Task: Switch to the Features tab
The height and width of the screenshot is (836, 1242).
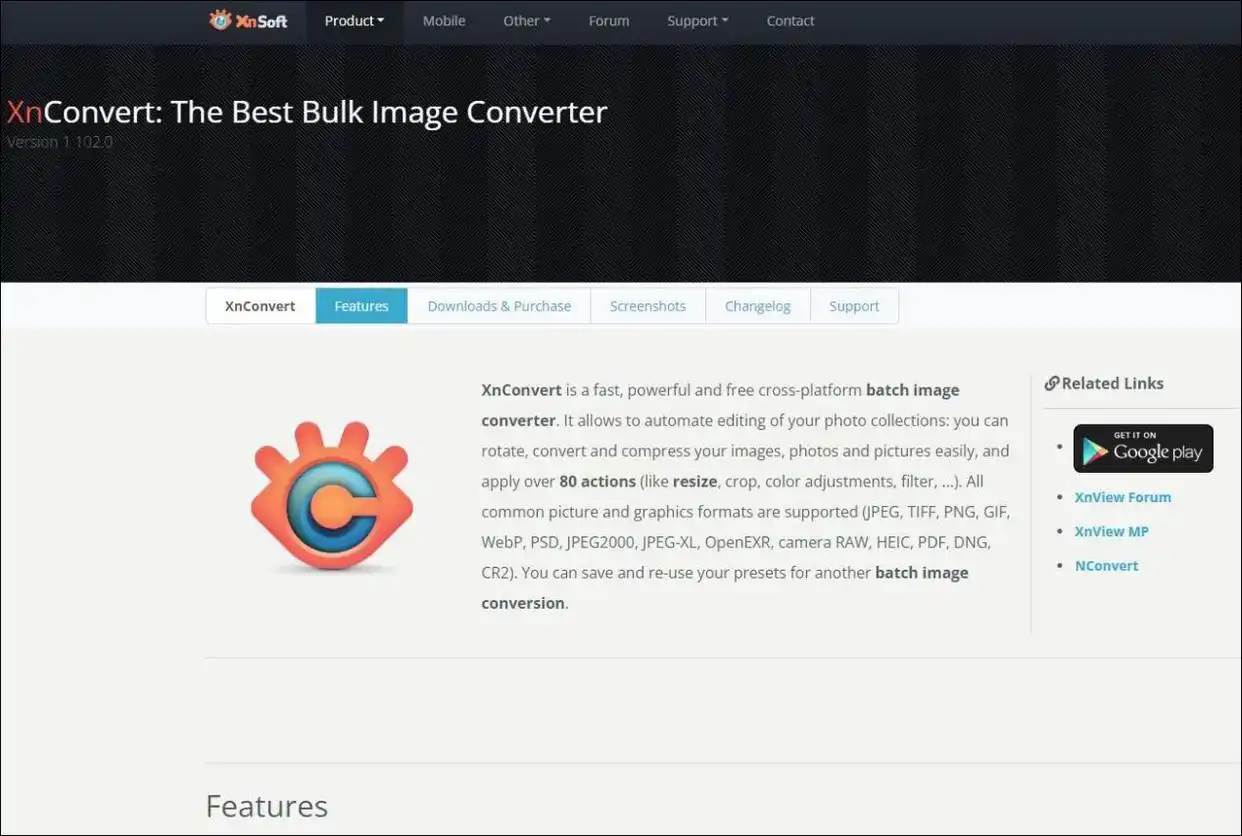Action: click(361, 306)
